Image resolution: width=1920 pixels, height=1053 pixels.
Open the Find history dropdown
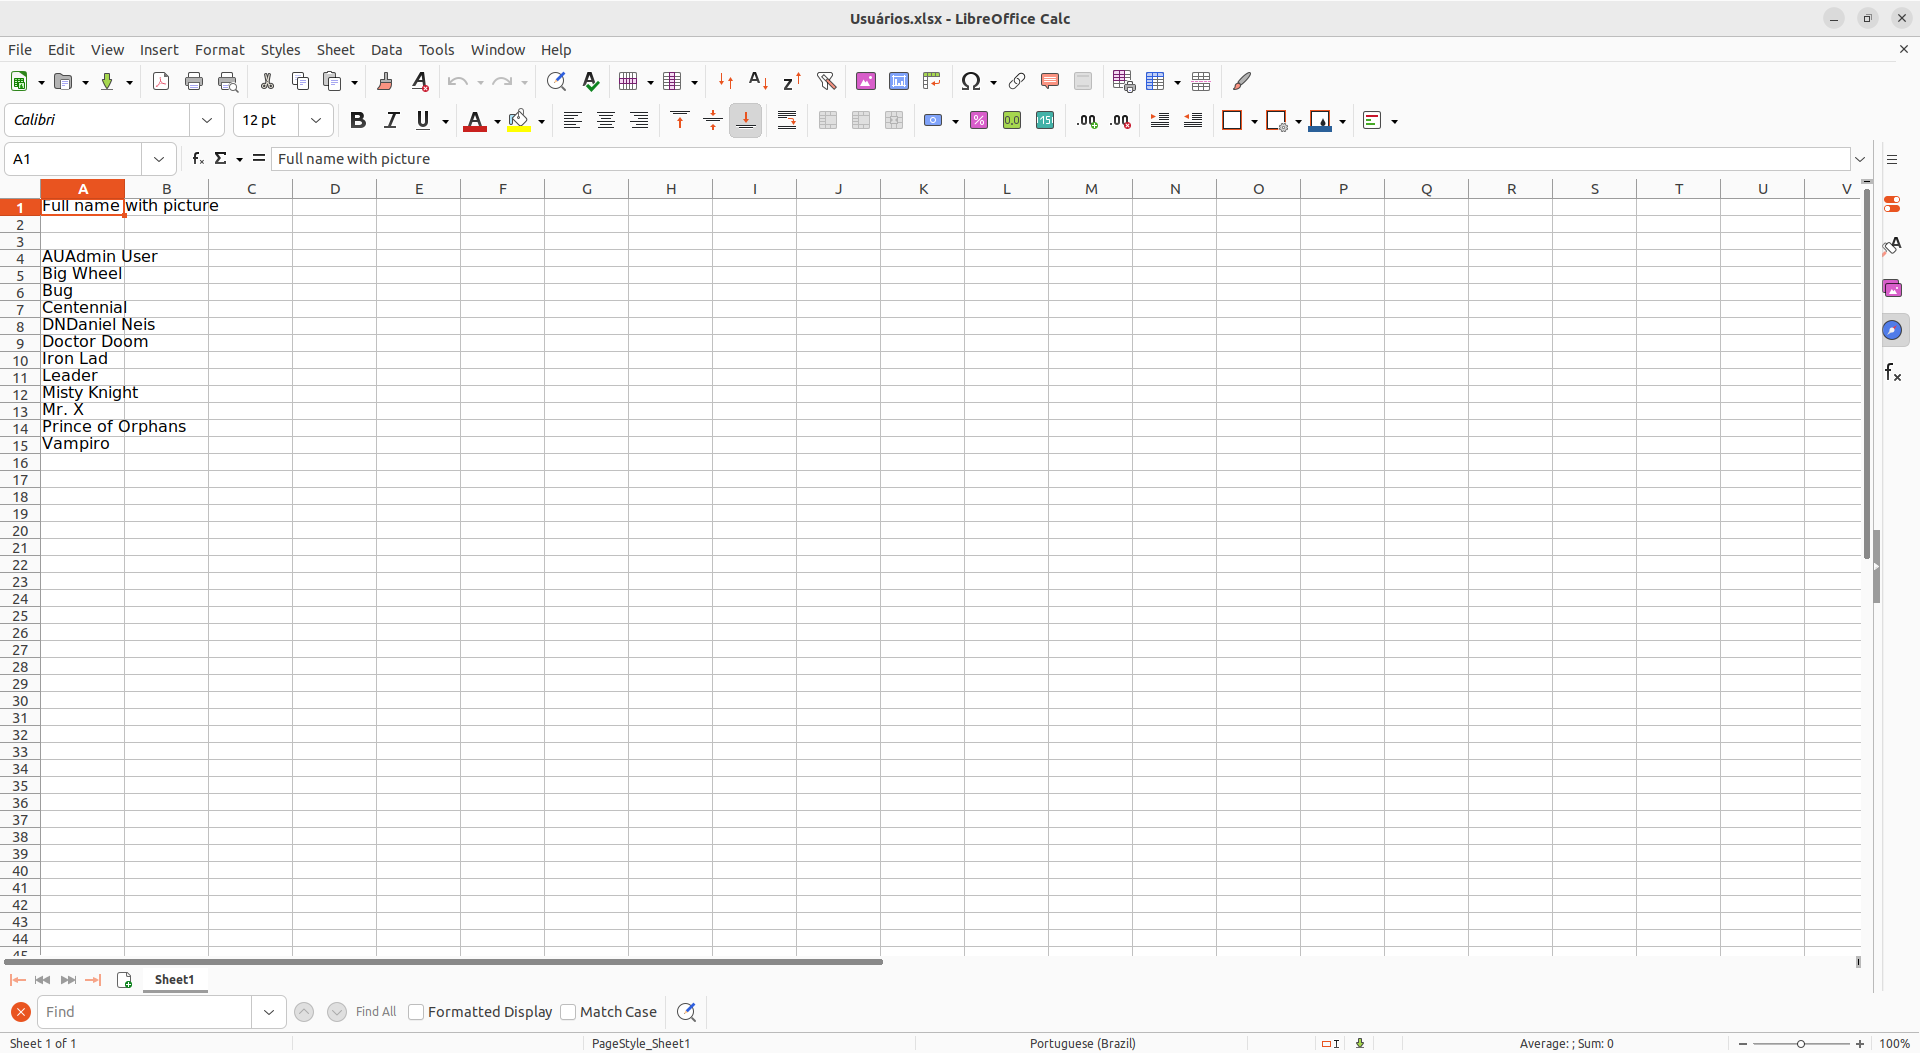click(x=268, y=1012)
